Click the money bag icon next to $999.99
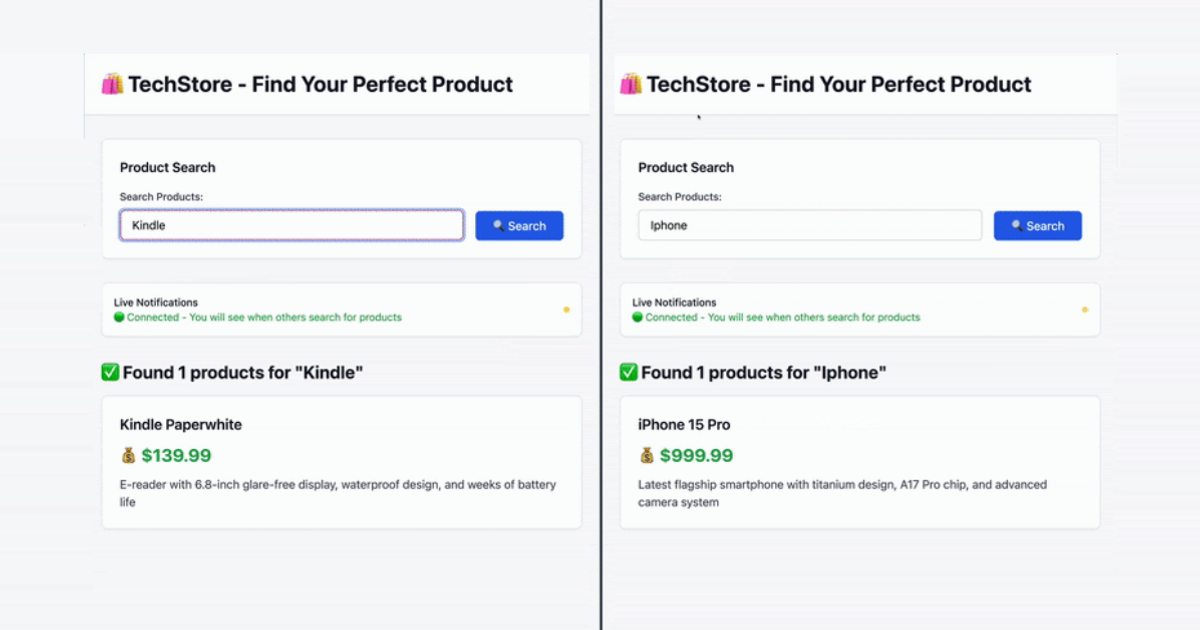The height and width of the screenshot is (630, 1200). click(645, 455)
